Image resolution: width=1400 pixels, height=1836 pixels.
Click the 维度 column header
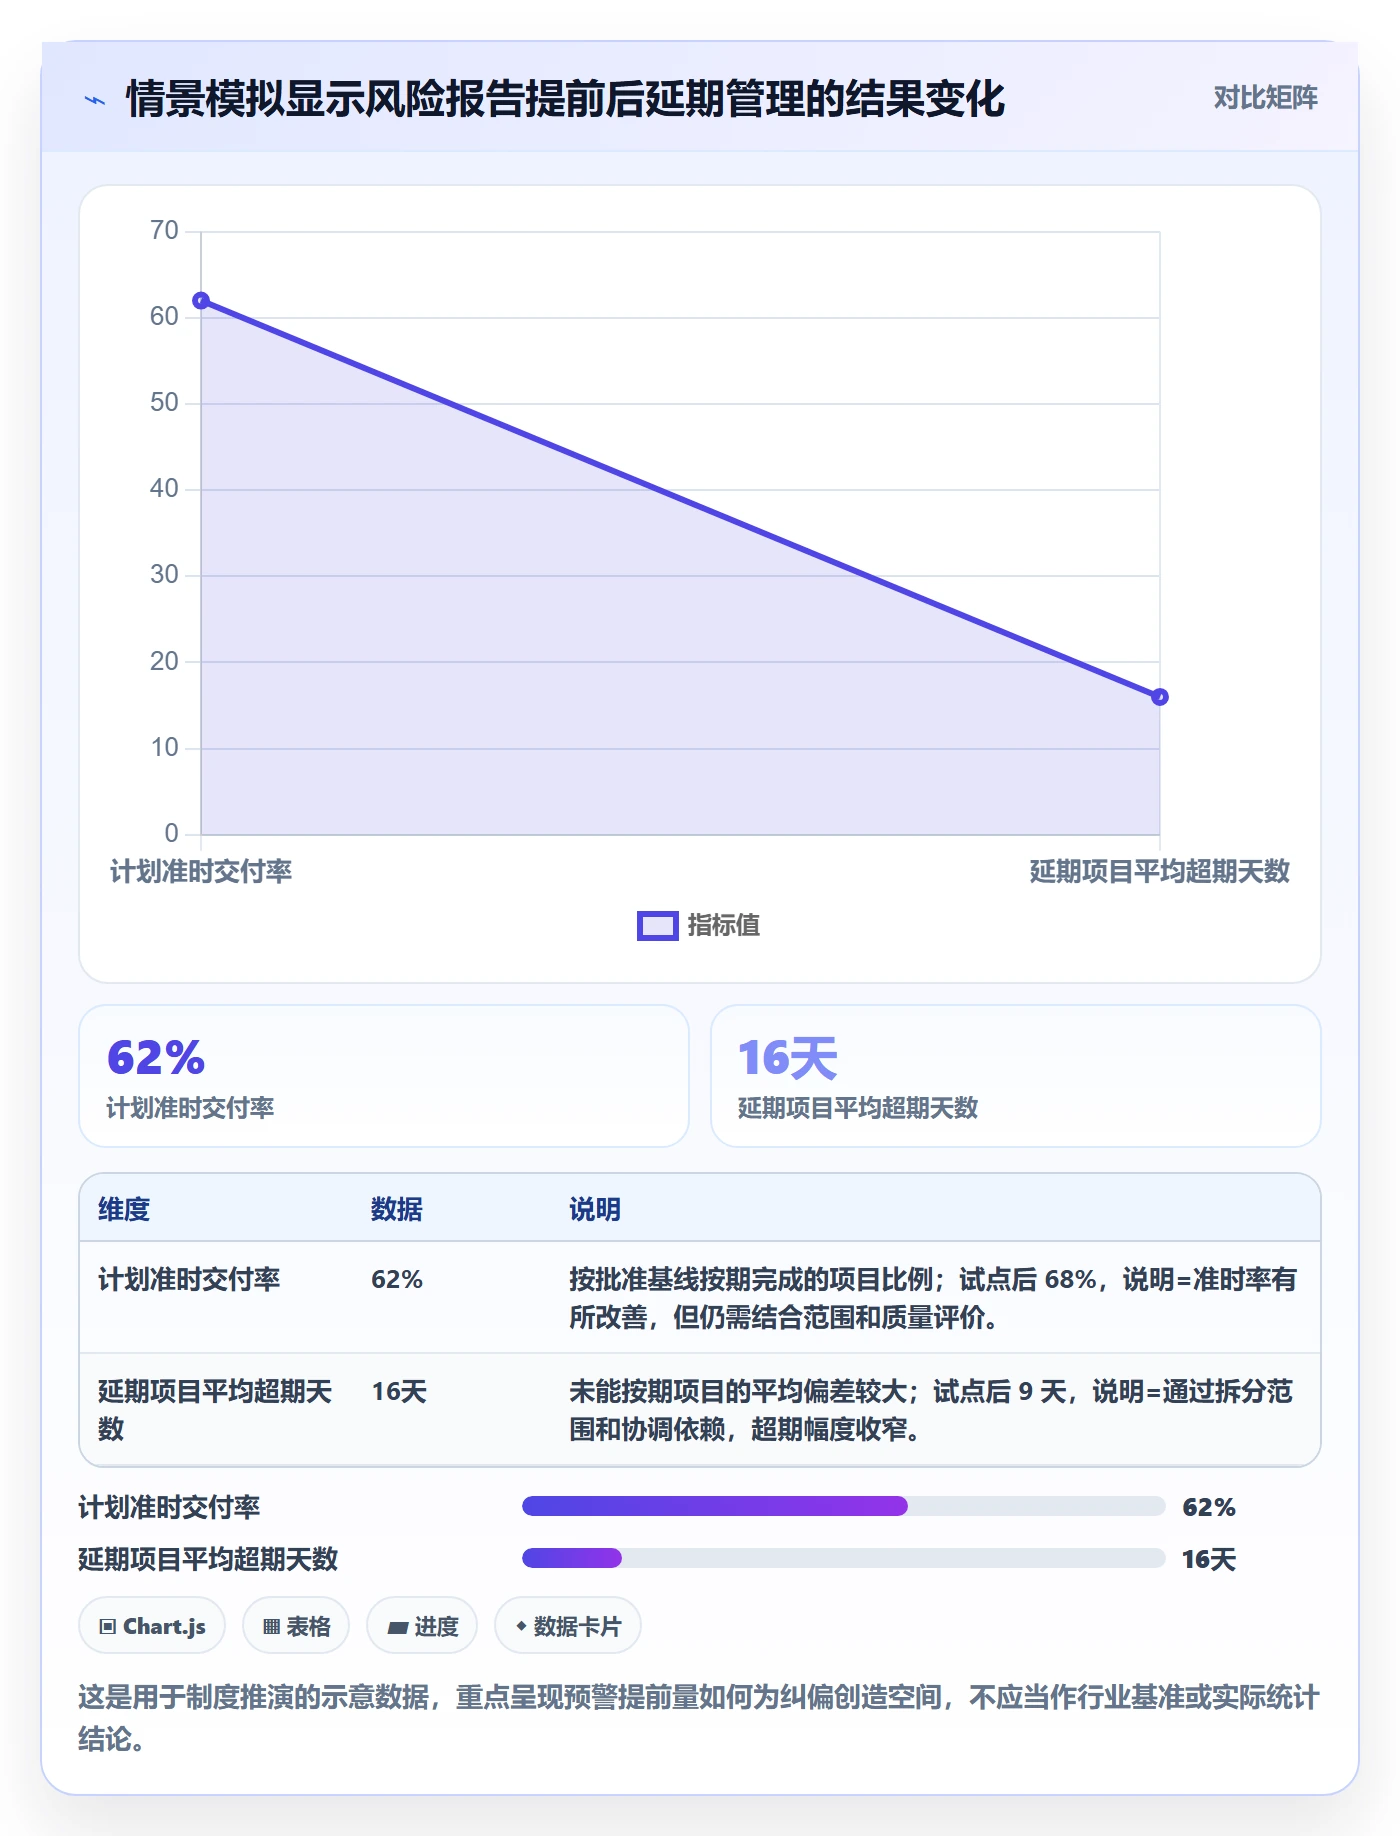124,1209
